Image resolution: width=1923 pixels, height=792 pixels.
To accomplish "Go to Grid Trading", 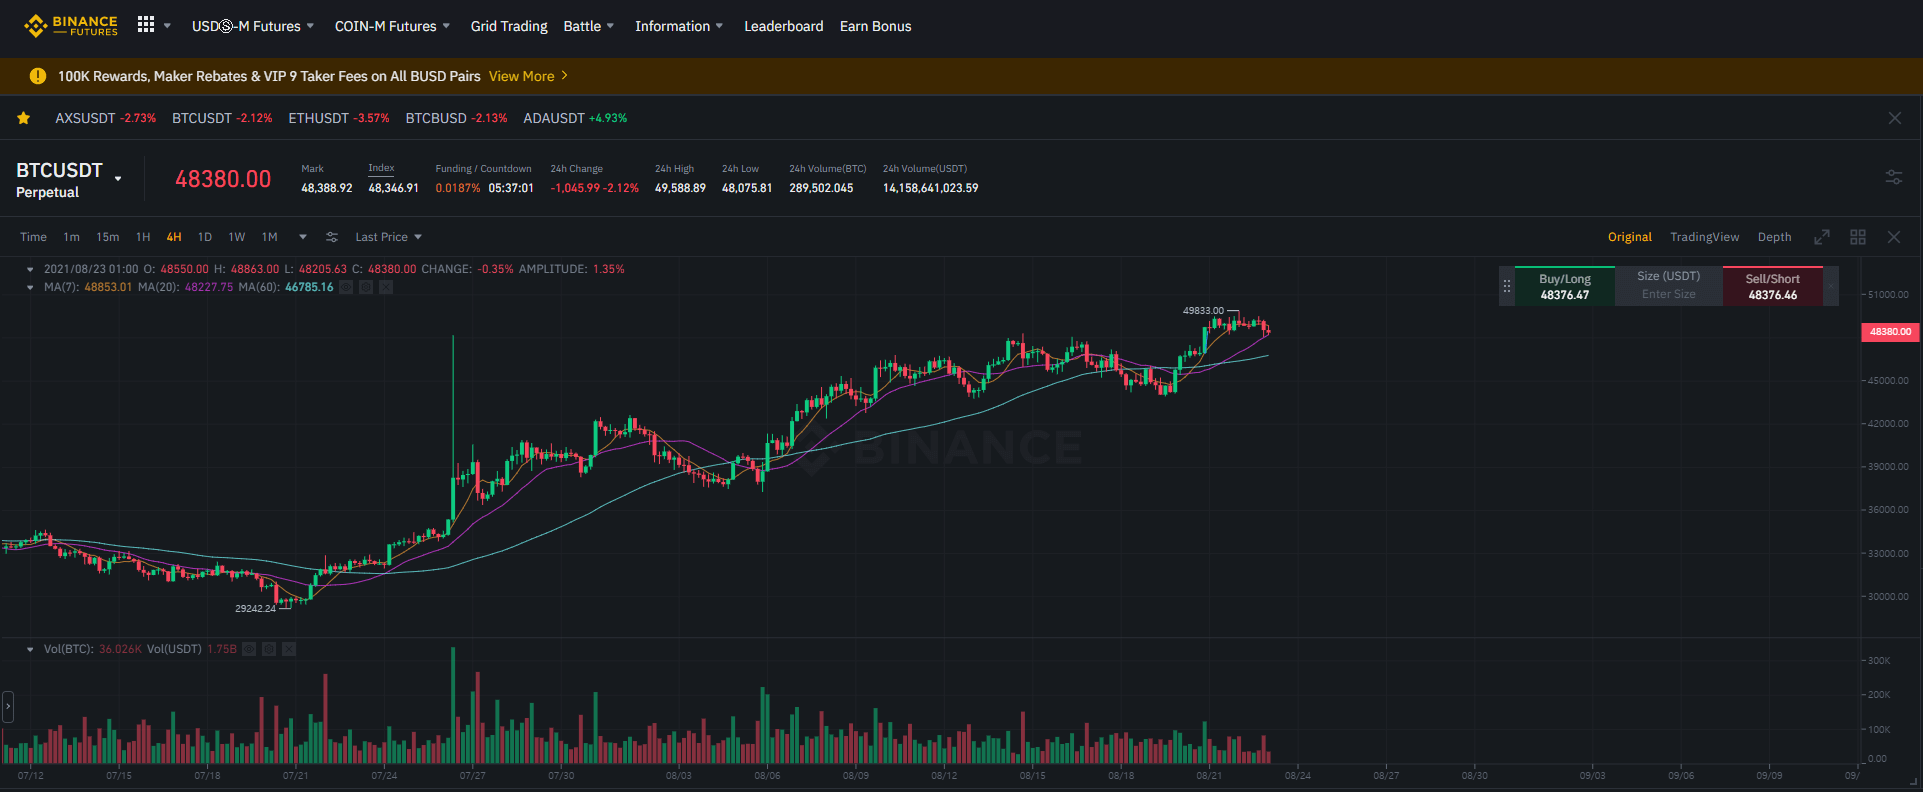I will (509, 26).
